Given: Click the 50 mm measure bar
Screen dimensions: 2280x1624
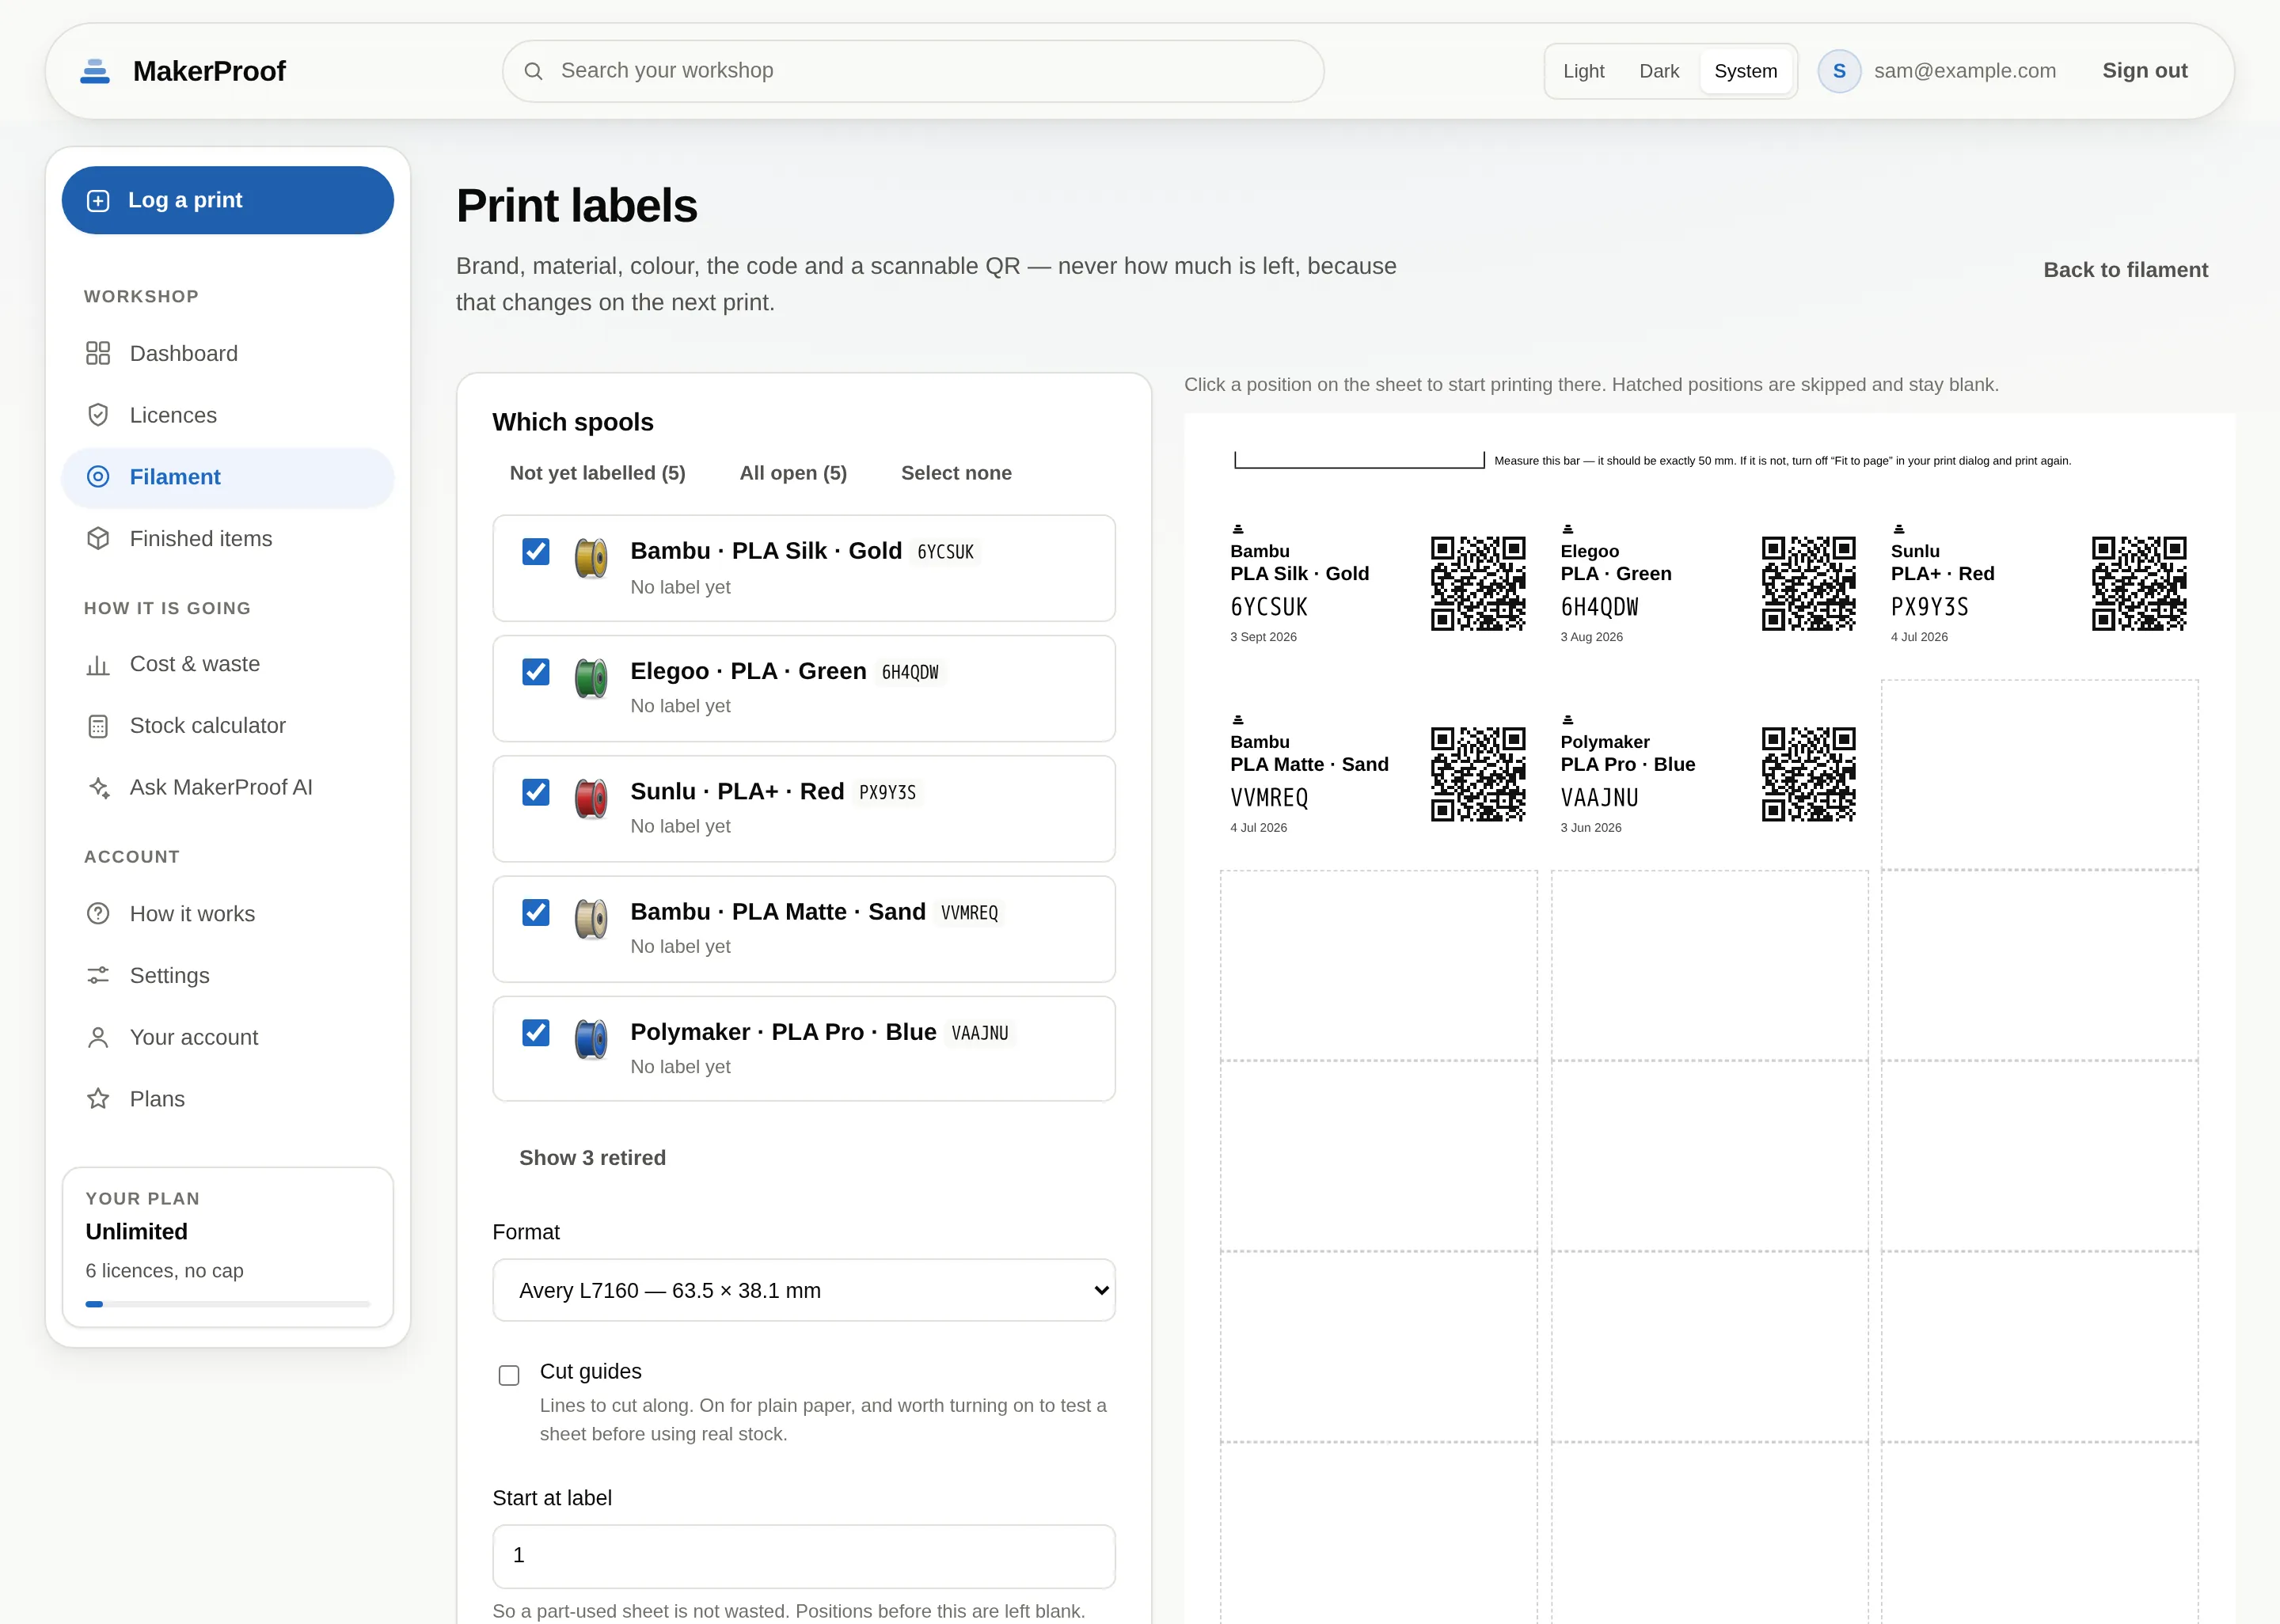Looking at the screenshot, I should tap(1359, 460).
